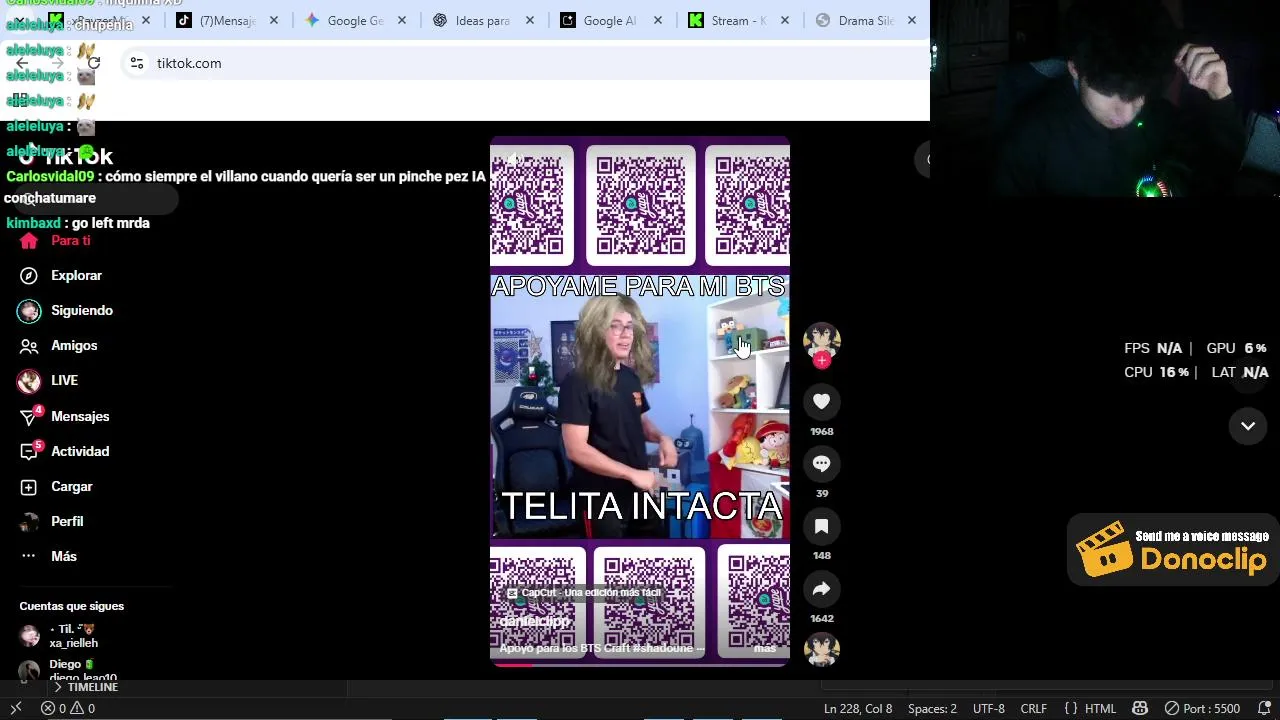Switch to the Ideas para tab
The width and height of the screenshot is (1280, 720).
tap(482, 21)
